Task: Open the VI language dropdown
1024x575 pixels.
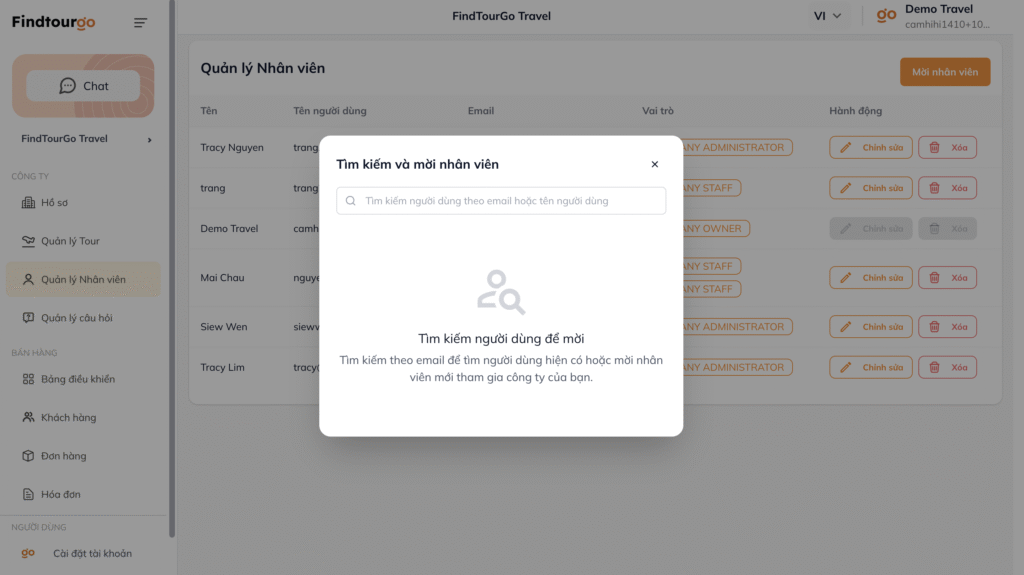Action: (827, 16)
